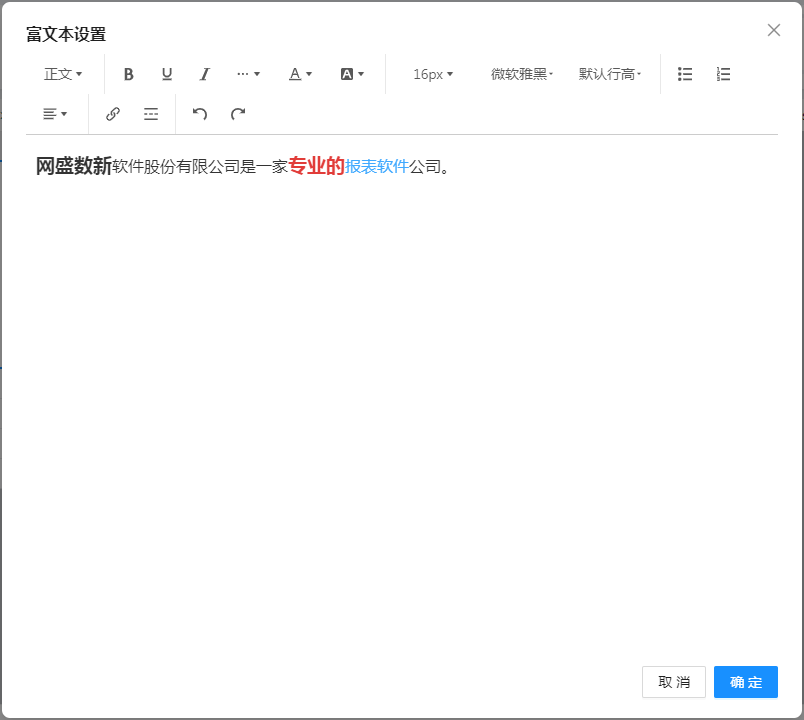Image resolution: width=804 pixels, height=720 pixels.
Task: Click the 确定 button
Action: tap(745, 682)
